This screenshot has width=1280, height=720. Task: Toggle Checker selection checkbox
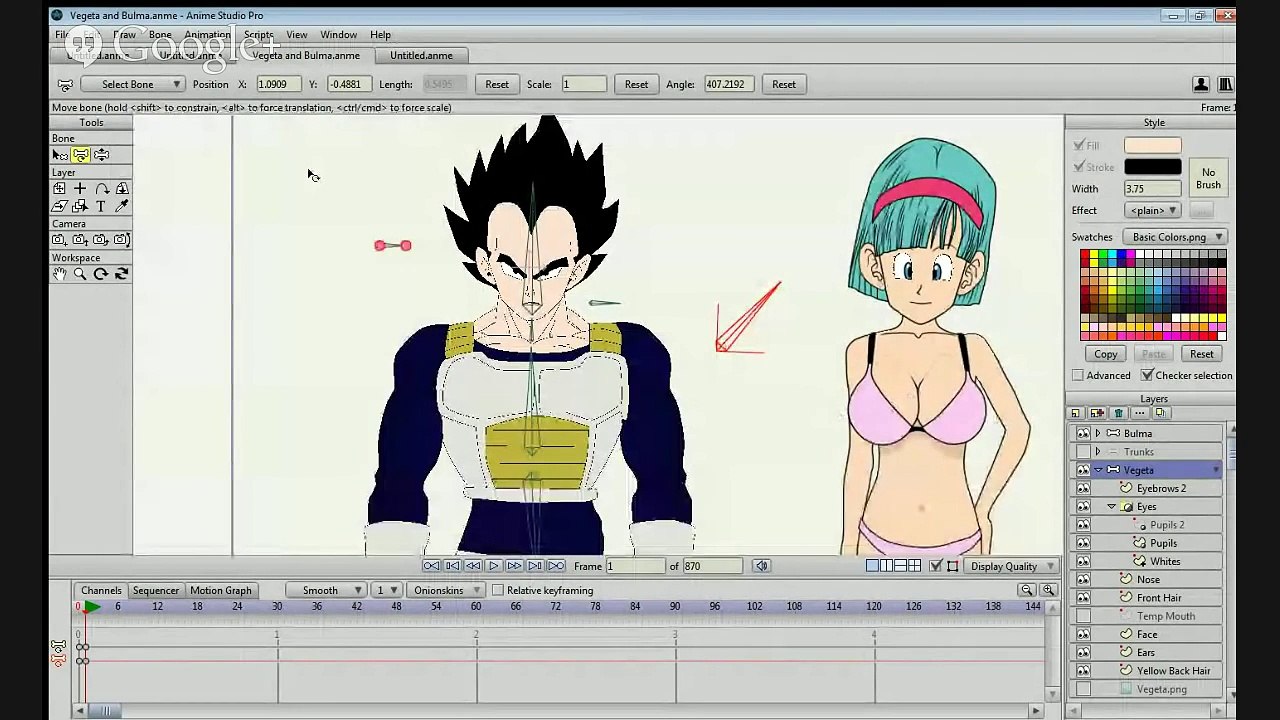click(1147, 376)
